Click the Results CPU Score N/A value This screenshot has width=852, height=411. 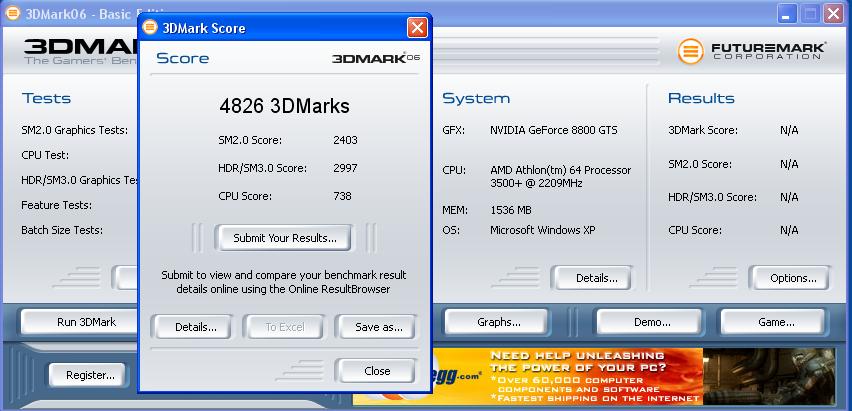(x=789, y=230)
